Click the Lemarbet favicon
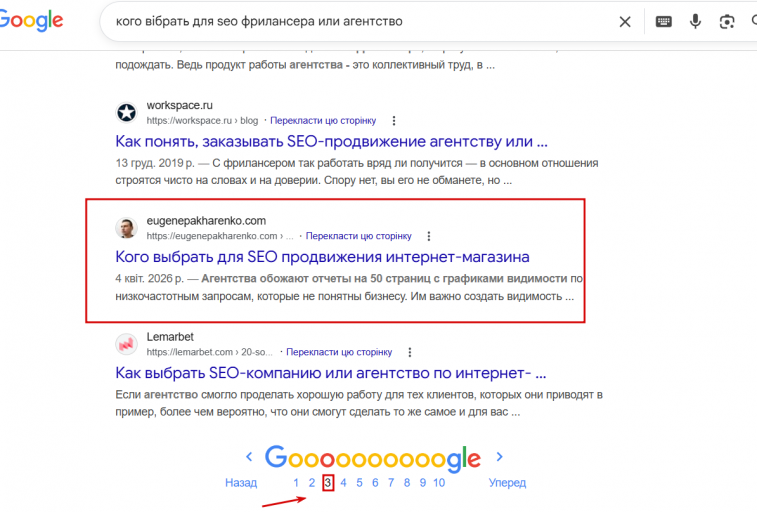Screen dimensions: 757x512 pos(126,344)
